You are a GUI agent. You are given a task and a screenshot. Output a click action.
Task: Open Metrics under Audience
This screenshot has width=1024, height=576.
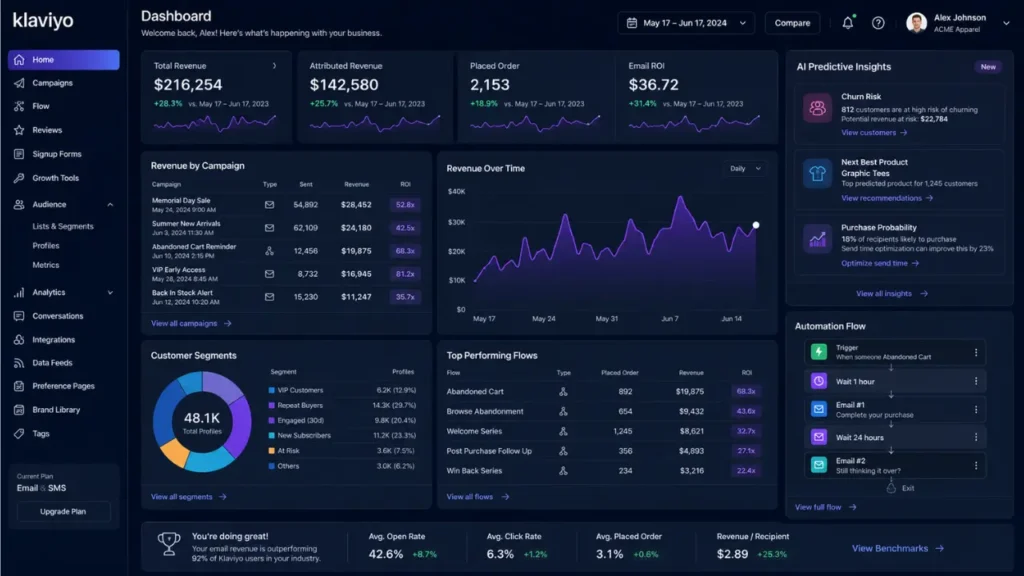[x=46, y=265]
